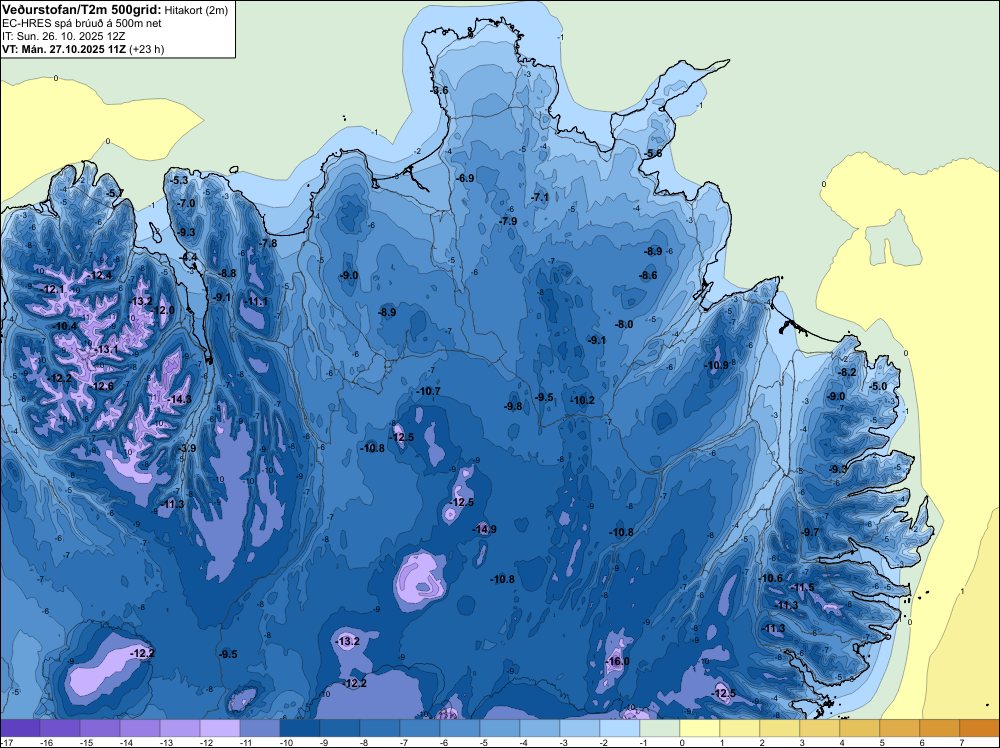Click the -5.7 temperature value on map

(114, 193)
